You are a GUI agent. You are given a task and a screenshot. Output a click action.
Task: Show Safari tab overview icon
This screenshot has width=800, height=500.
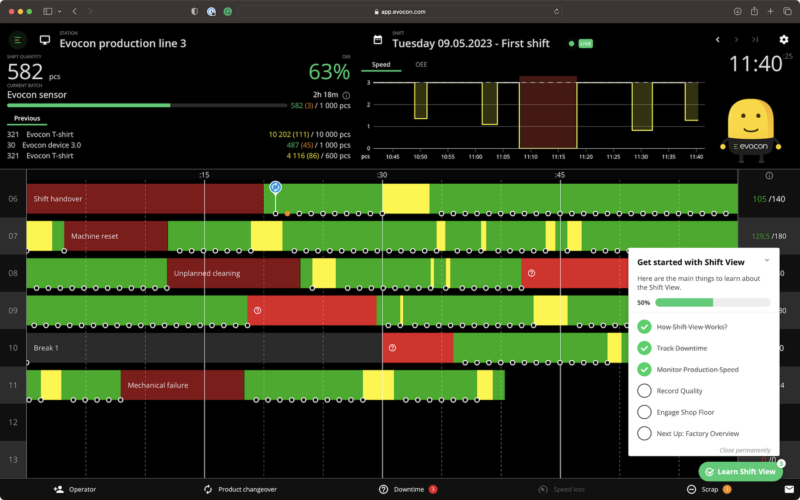[787, 11]
